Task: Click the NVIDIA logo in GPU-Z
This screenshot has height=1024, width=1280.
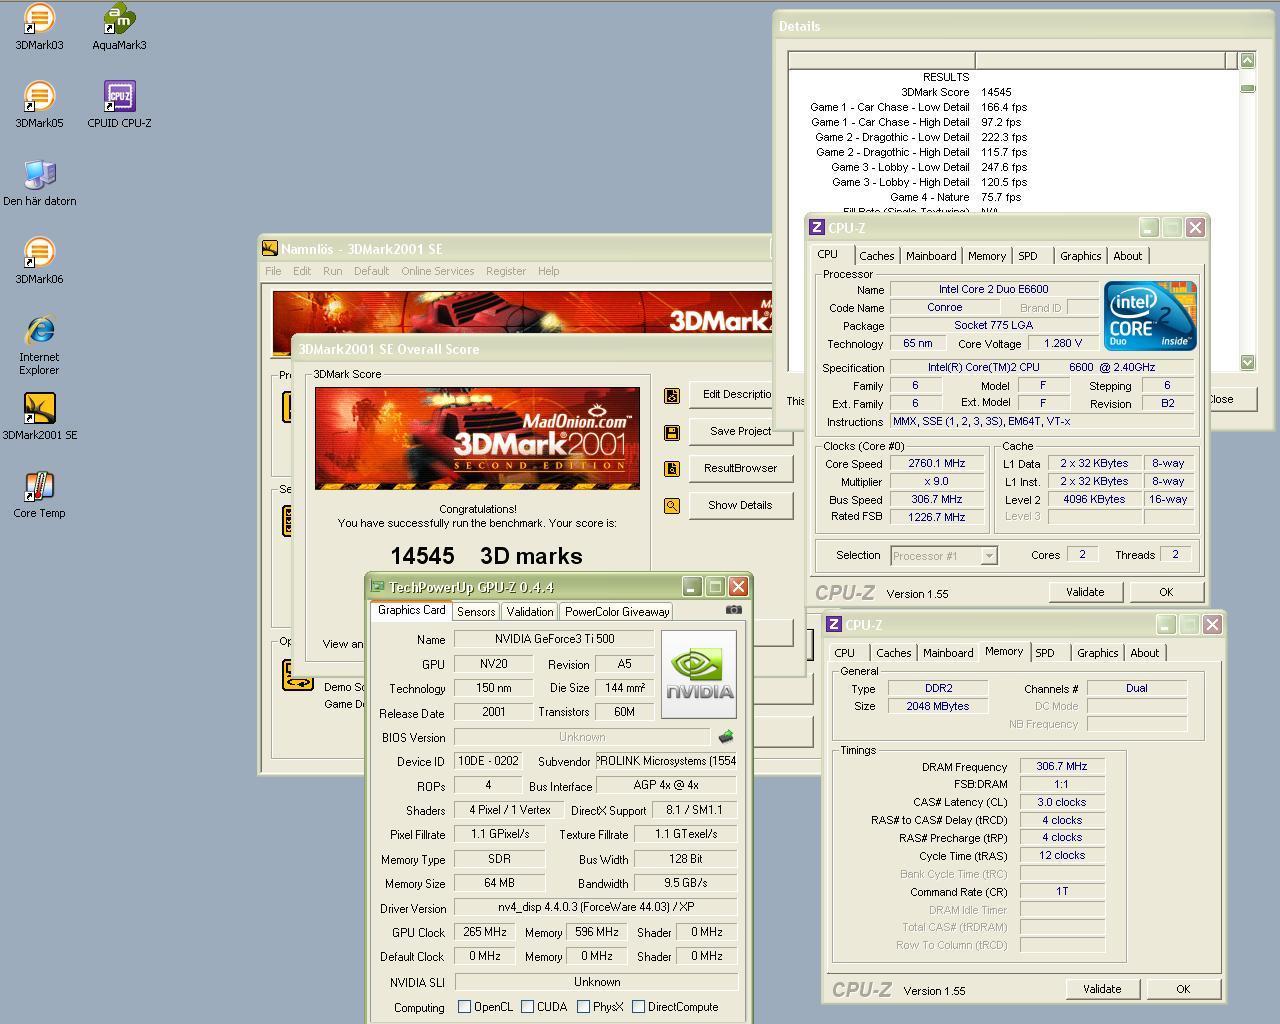Action: tap(699, 674)
